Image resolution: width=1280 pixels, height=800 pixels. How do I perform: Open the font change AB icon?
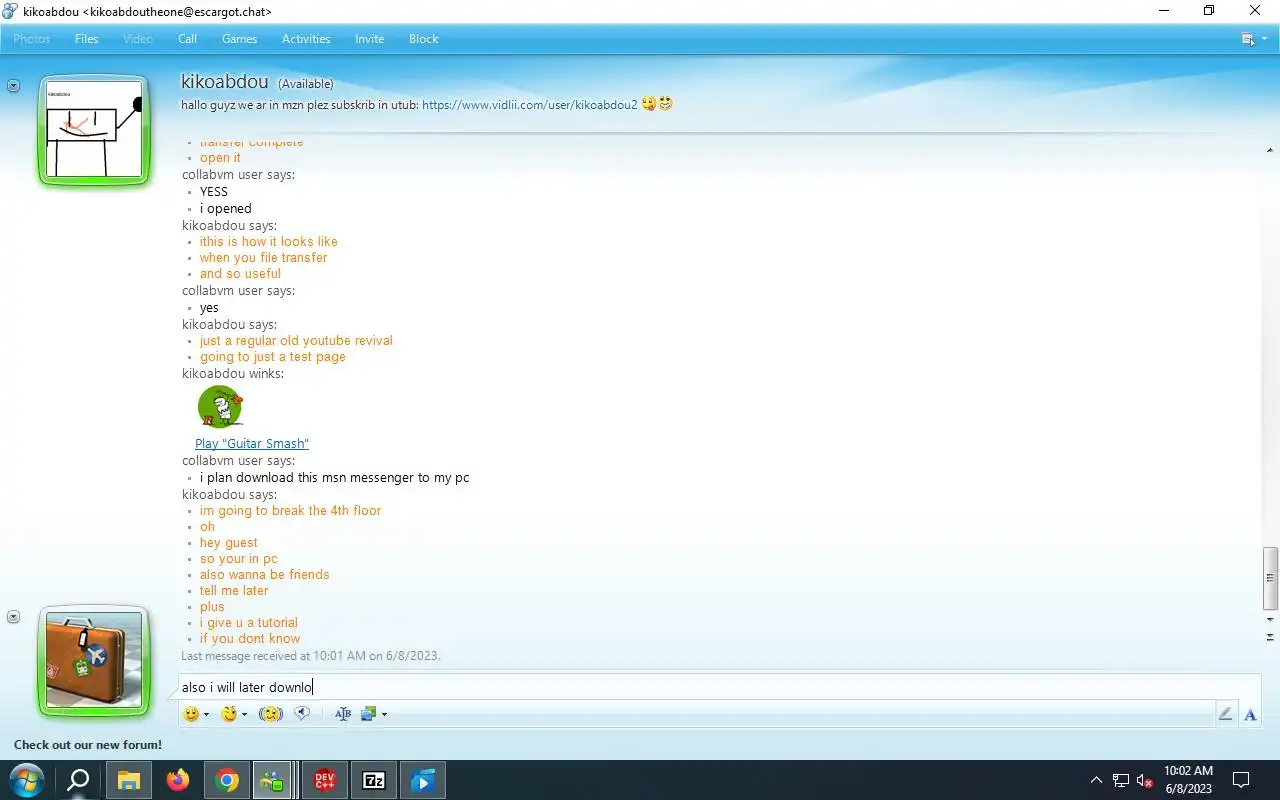[x=343, y=714]
